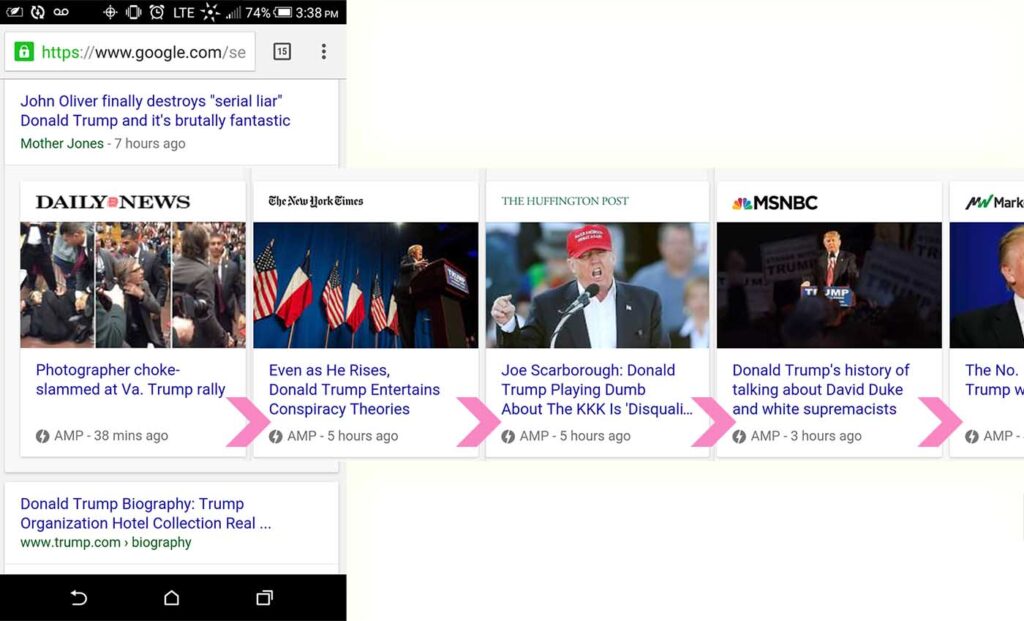Tap AMP bolt icon on Huffington Post card
The image size is (1024, 621).
[508, 436]
